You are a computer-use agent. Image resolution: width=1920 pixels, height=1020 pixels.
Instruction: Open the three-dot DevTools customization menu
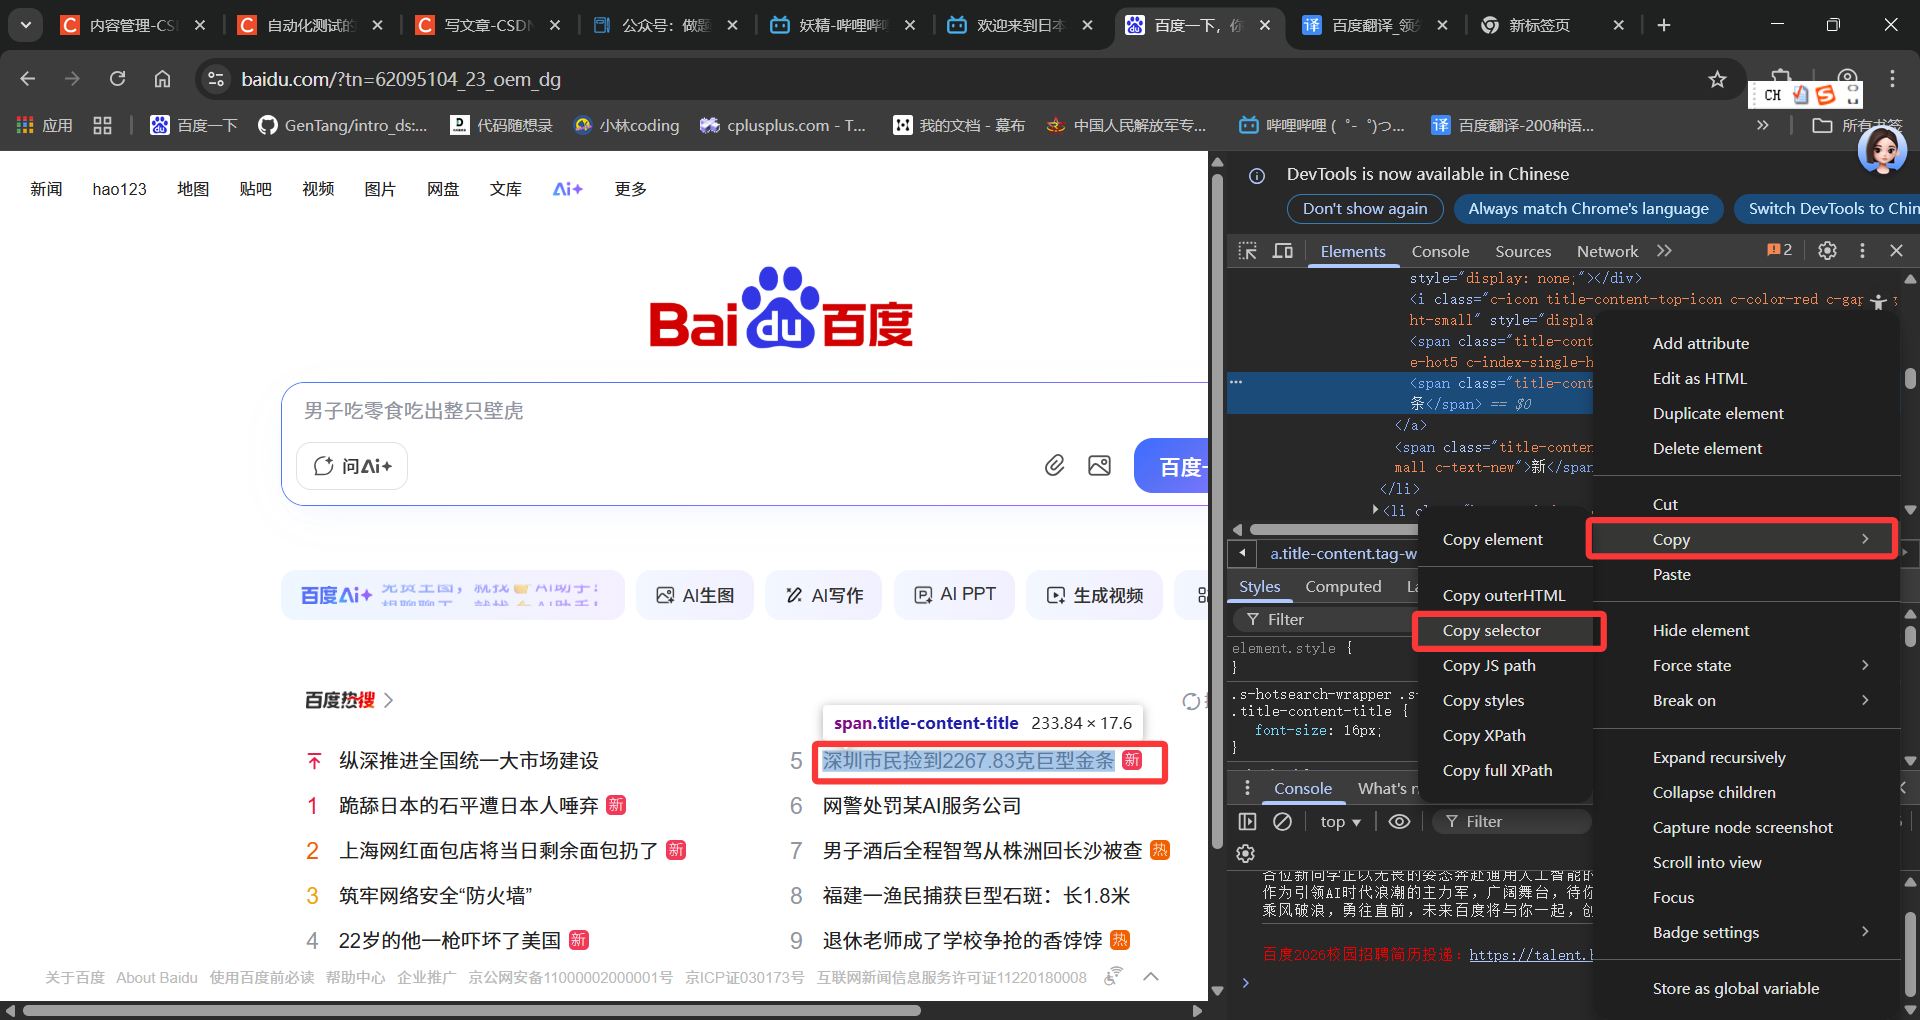pos(1862,251)
